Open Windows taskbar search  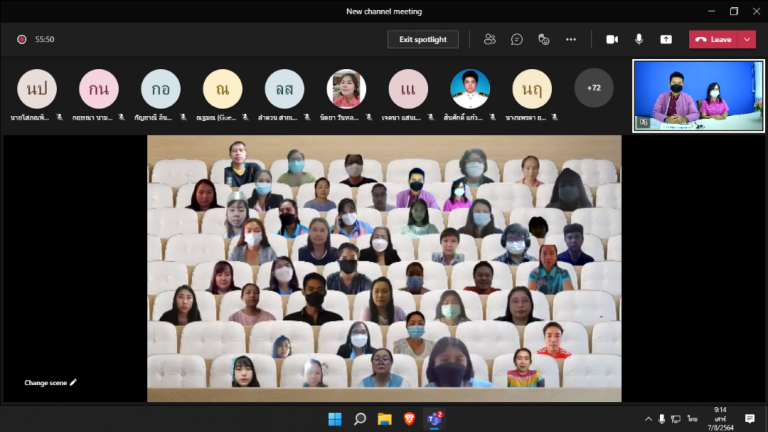(x=360, y=419)
